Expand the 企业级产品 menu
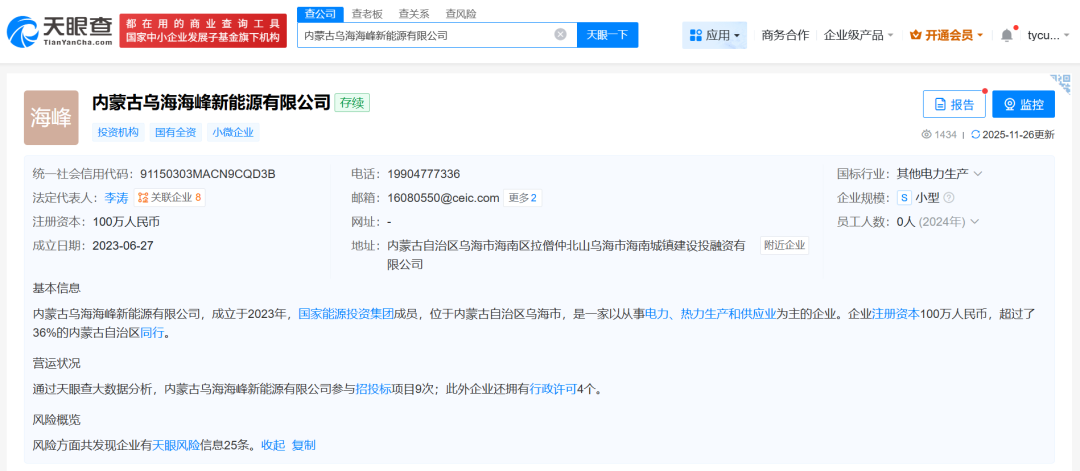The width and height of the screenshot is (1080, 471). [x=858, y=35]
